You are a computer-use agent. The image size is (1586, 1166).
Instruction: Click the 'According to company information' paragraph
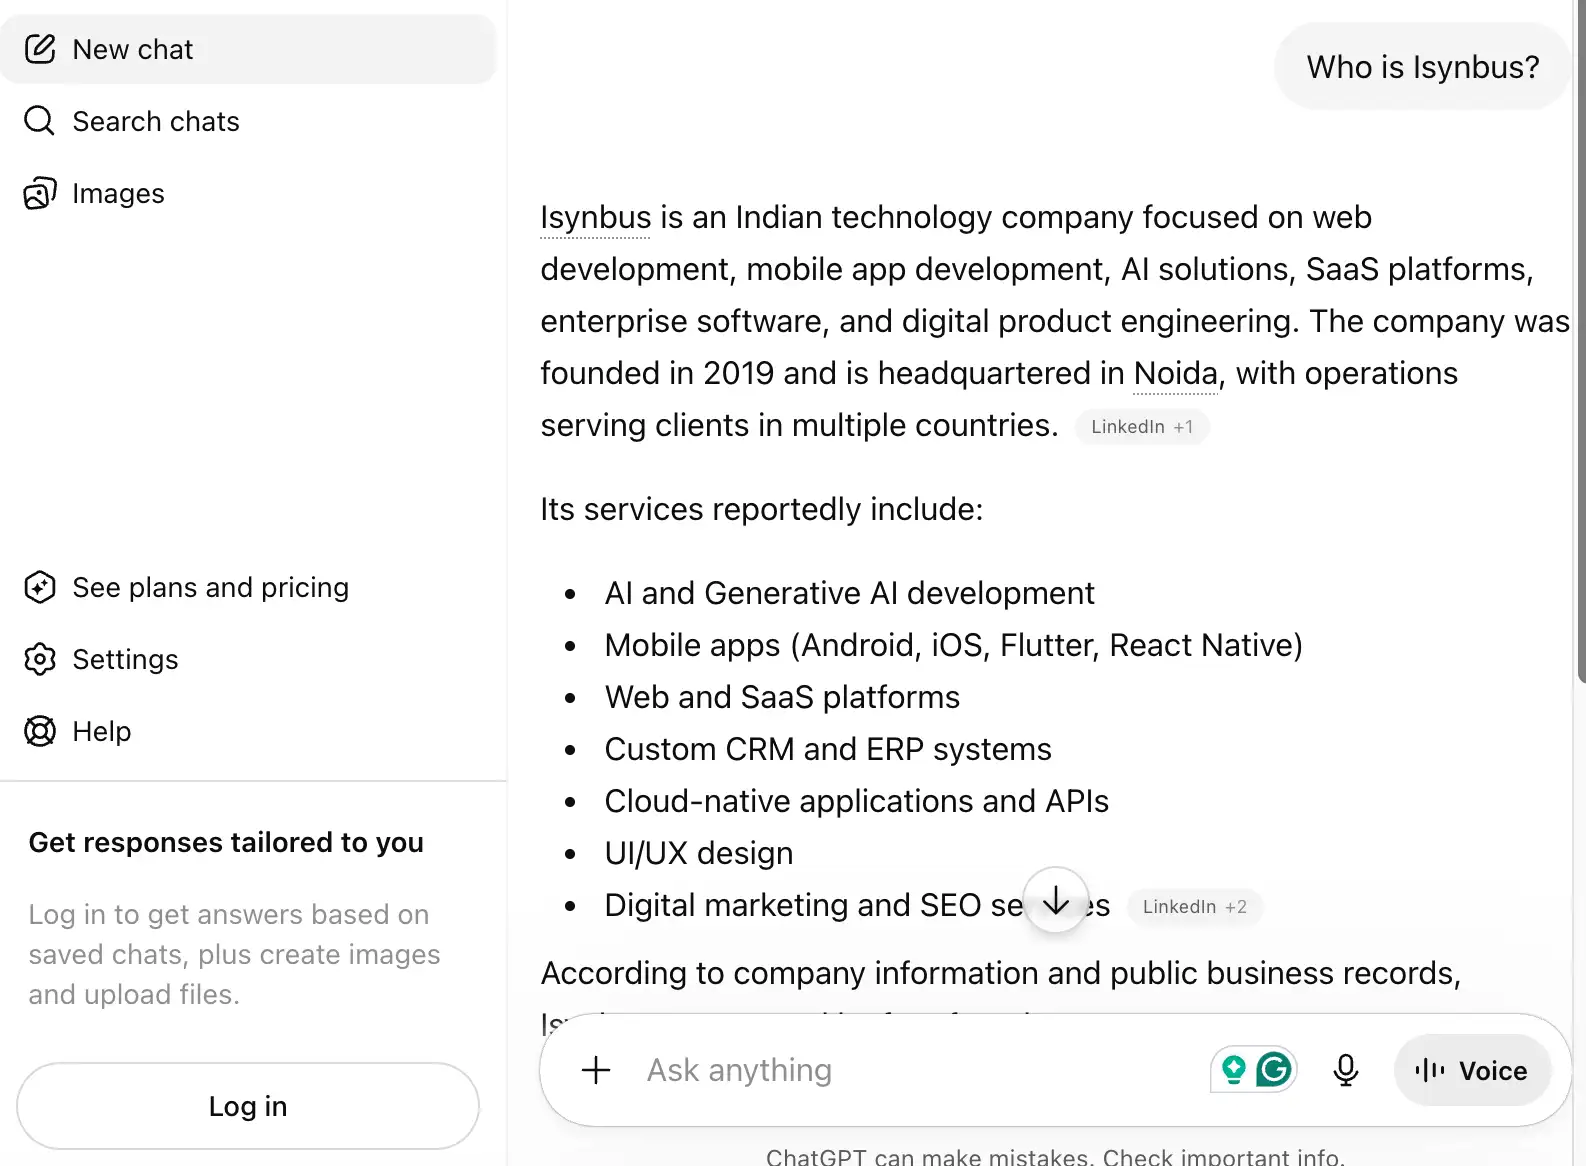pos(1001,974)
